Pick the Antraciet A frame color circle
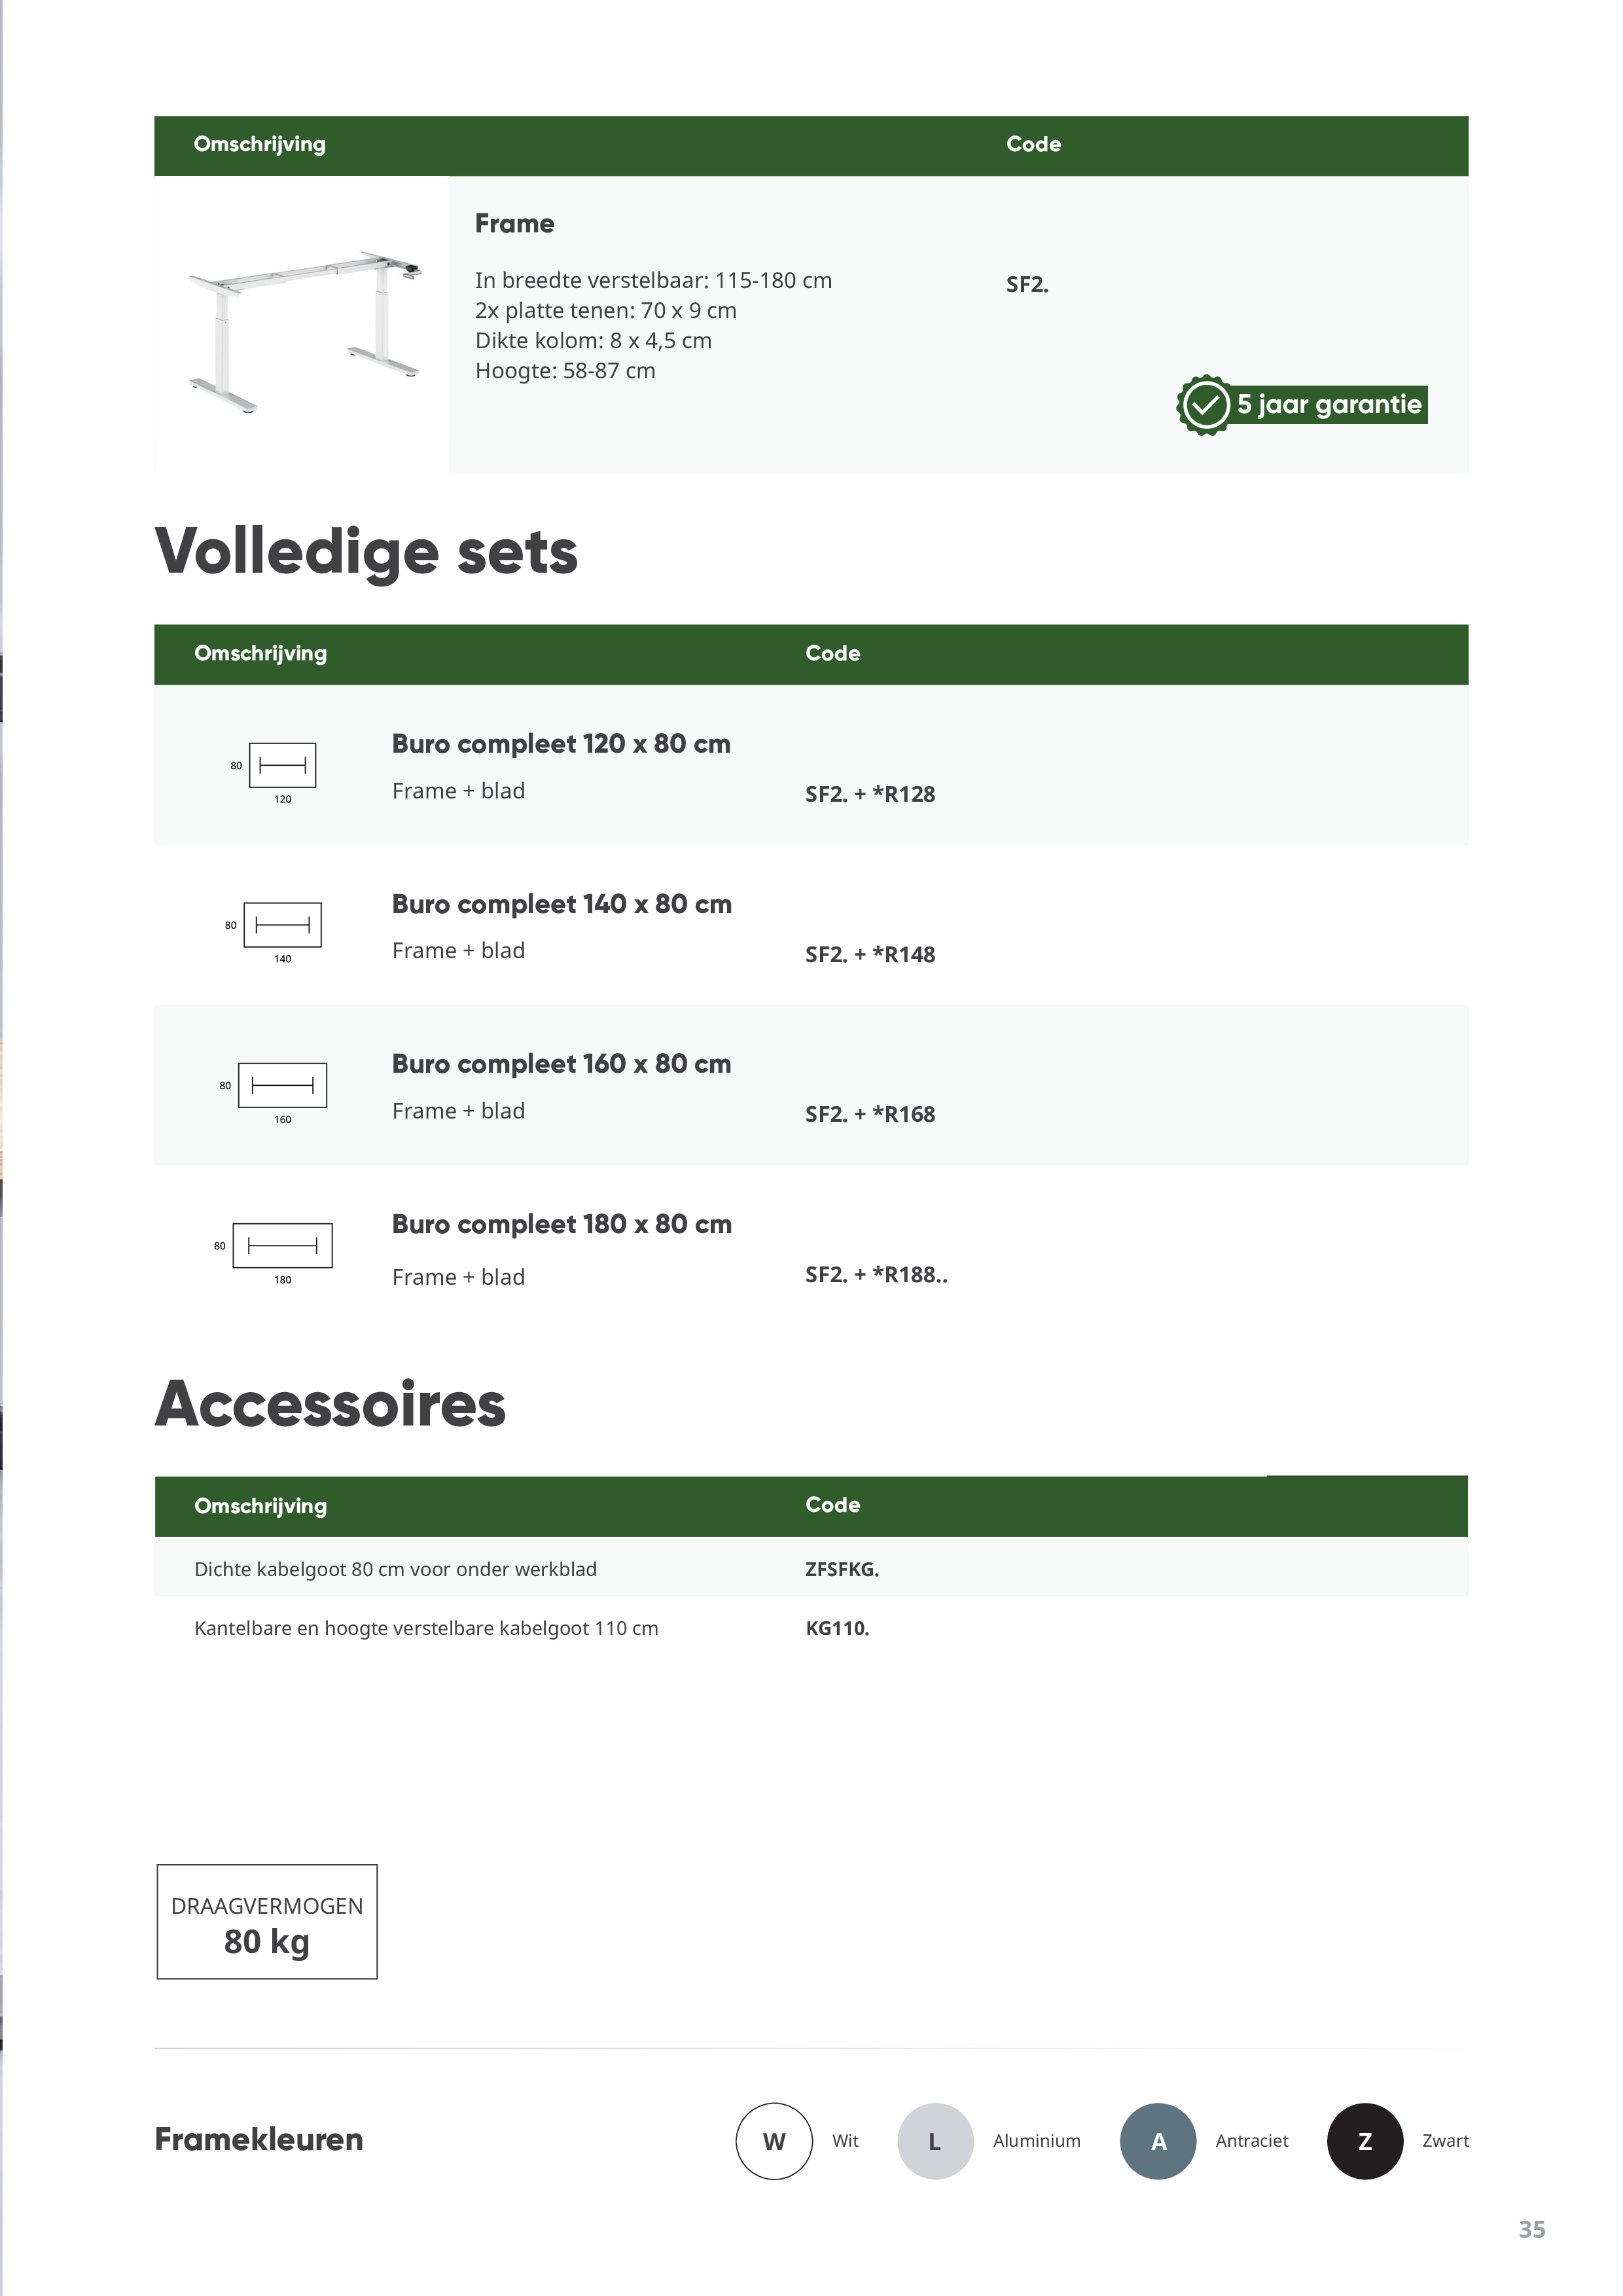This screenshot has height=2296, width=1623. point(1158,2141)
